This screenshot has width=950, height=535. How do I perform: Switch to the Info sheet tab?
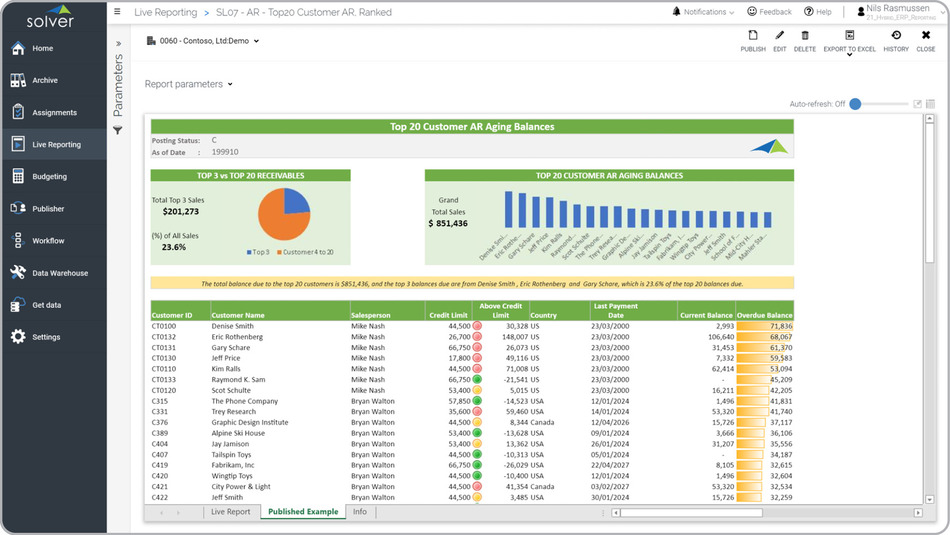[359, 512]
